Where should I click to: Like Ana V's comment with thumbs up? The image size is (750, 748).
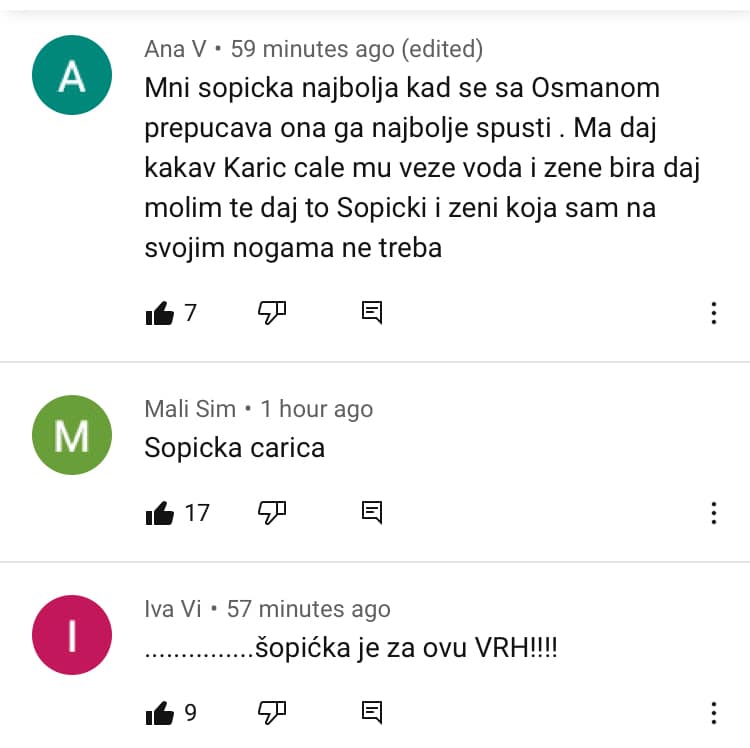tap(160, 313)
